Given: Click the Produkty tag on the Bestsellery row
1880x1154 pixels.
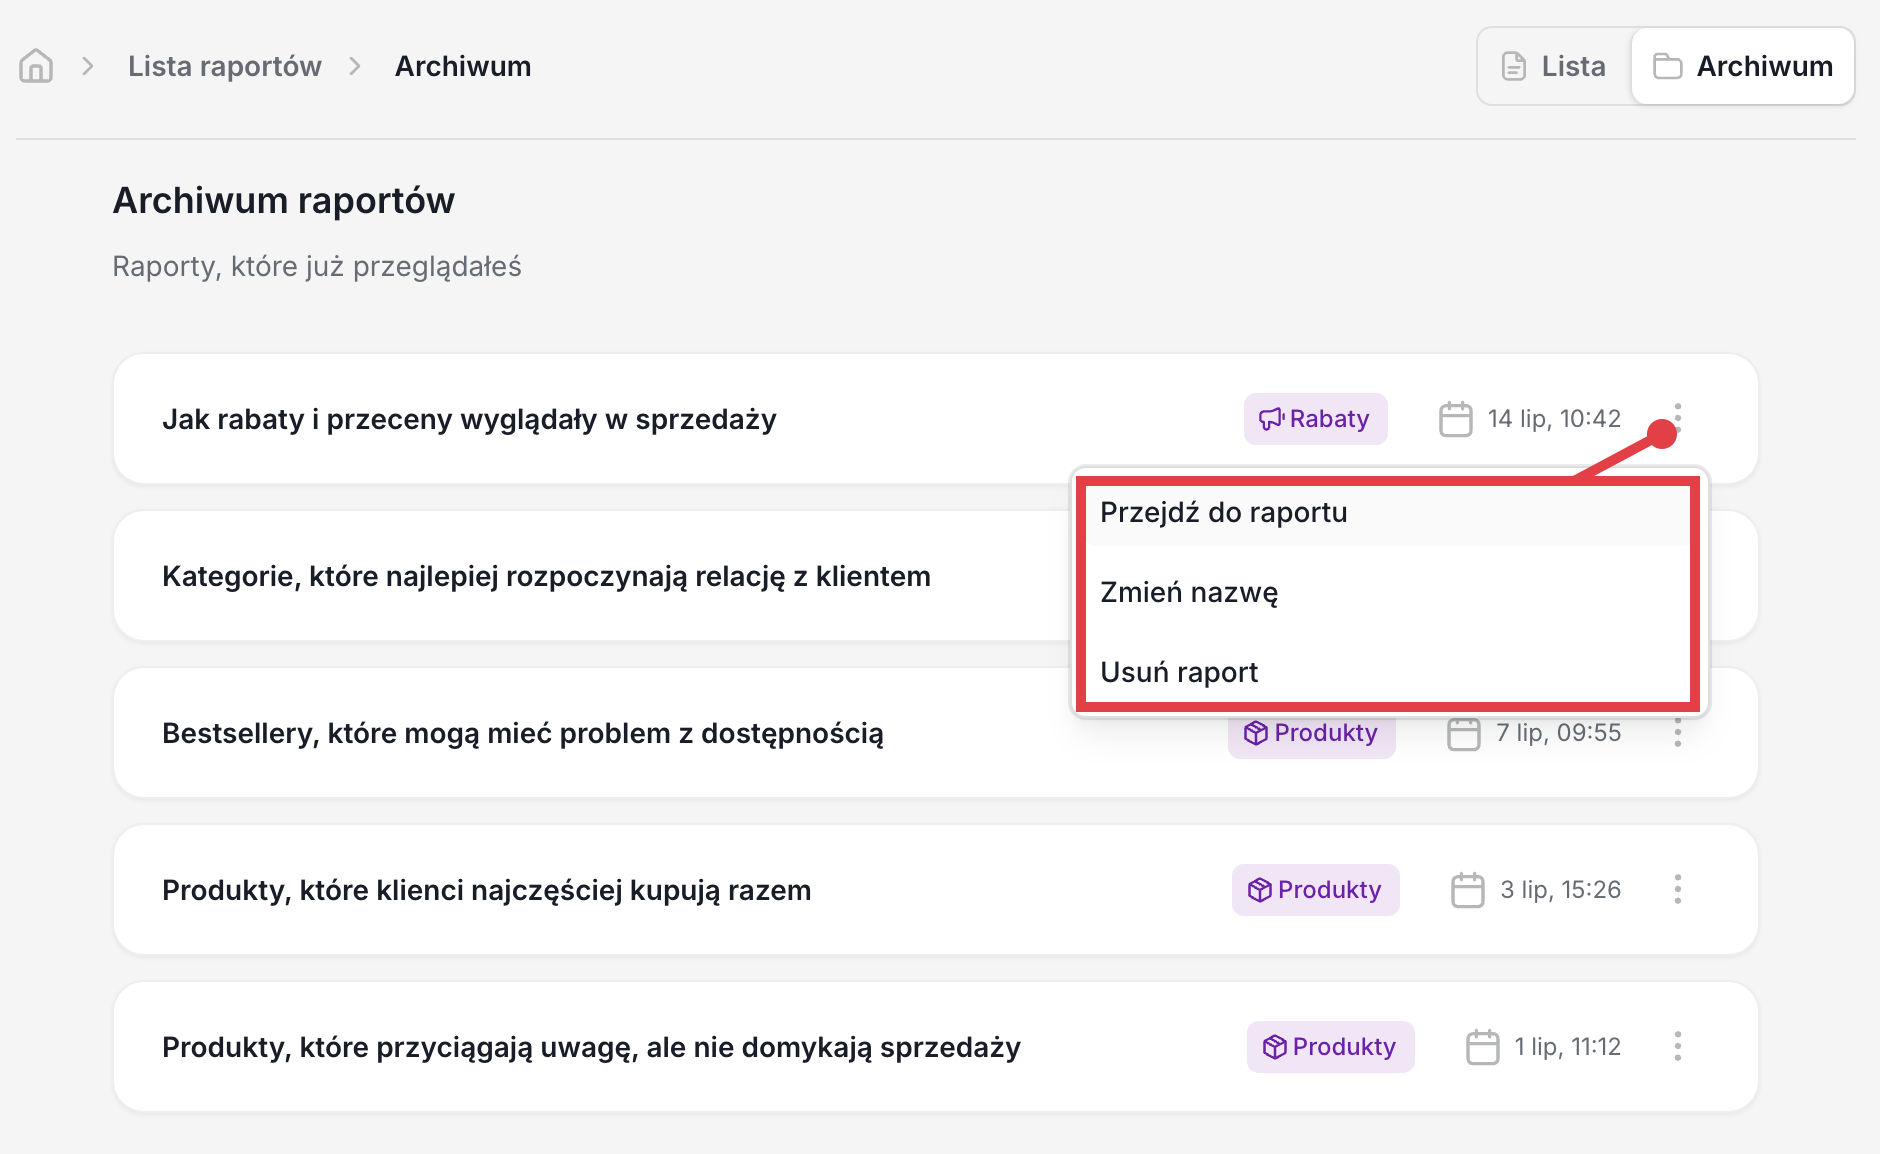Looking at the screenshot, I should (1312, 734).
